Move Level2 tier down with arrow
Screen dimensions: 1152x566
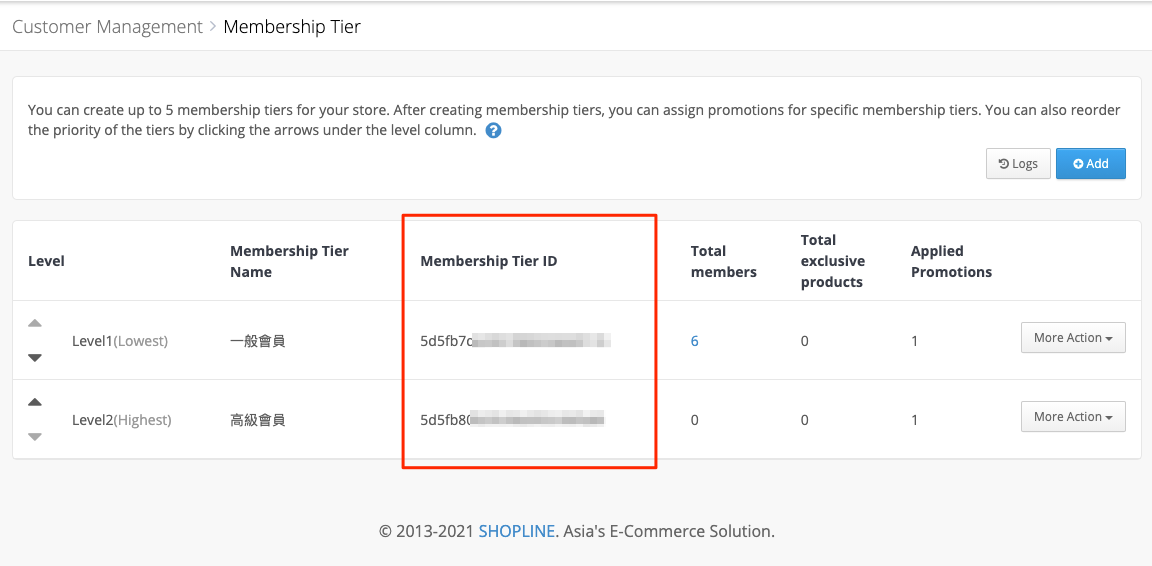tap(35, 437)
